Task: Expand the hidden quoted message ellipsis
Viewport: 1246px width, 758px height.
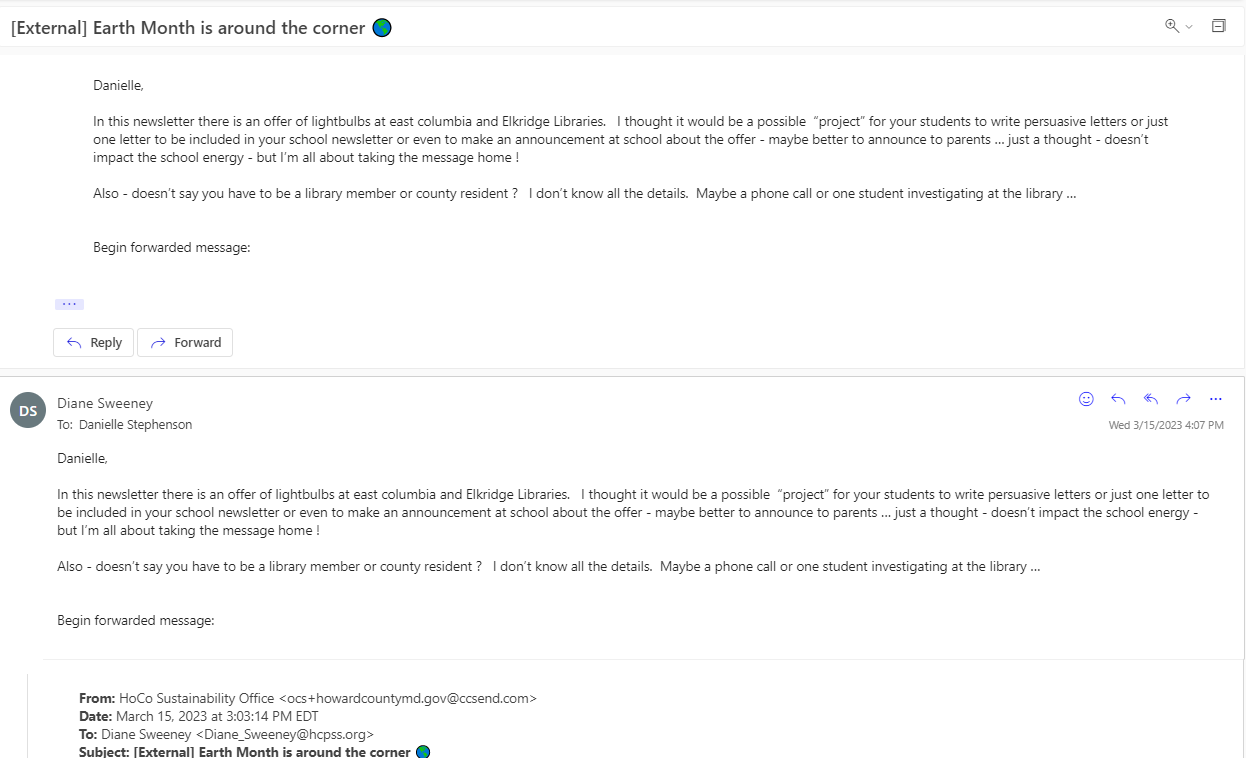Action: coord(69,304)
